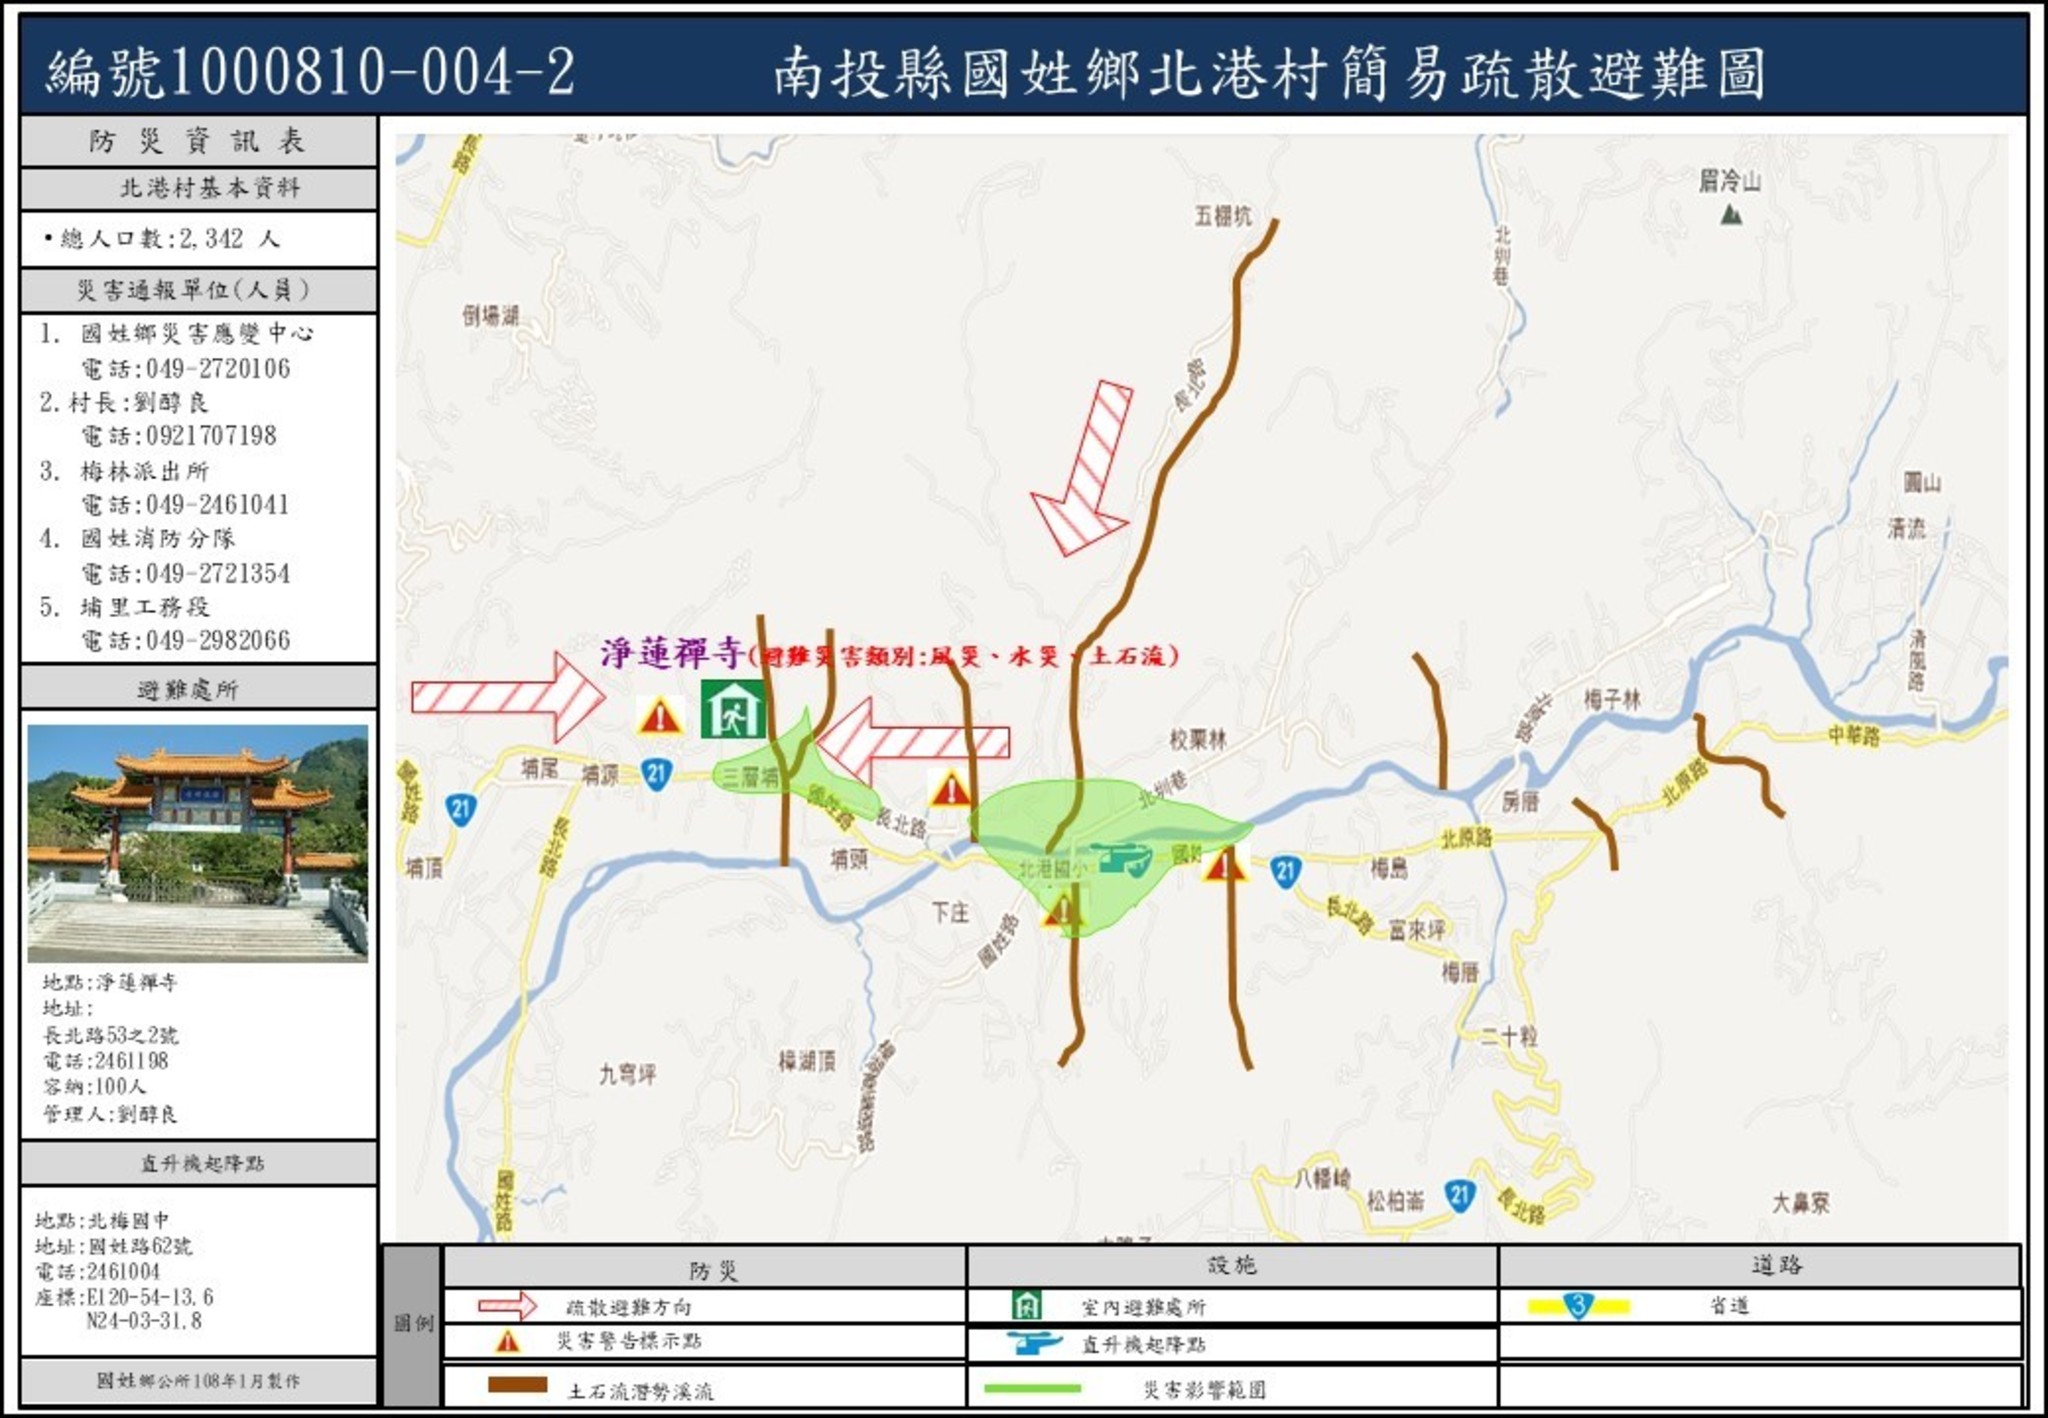Click the helicopter icon in the legend
This screenshot has height=1418, width=2048.
1033,1343
